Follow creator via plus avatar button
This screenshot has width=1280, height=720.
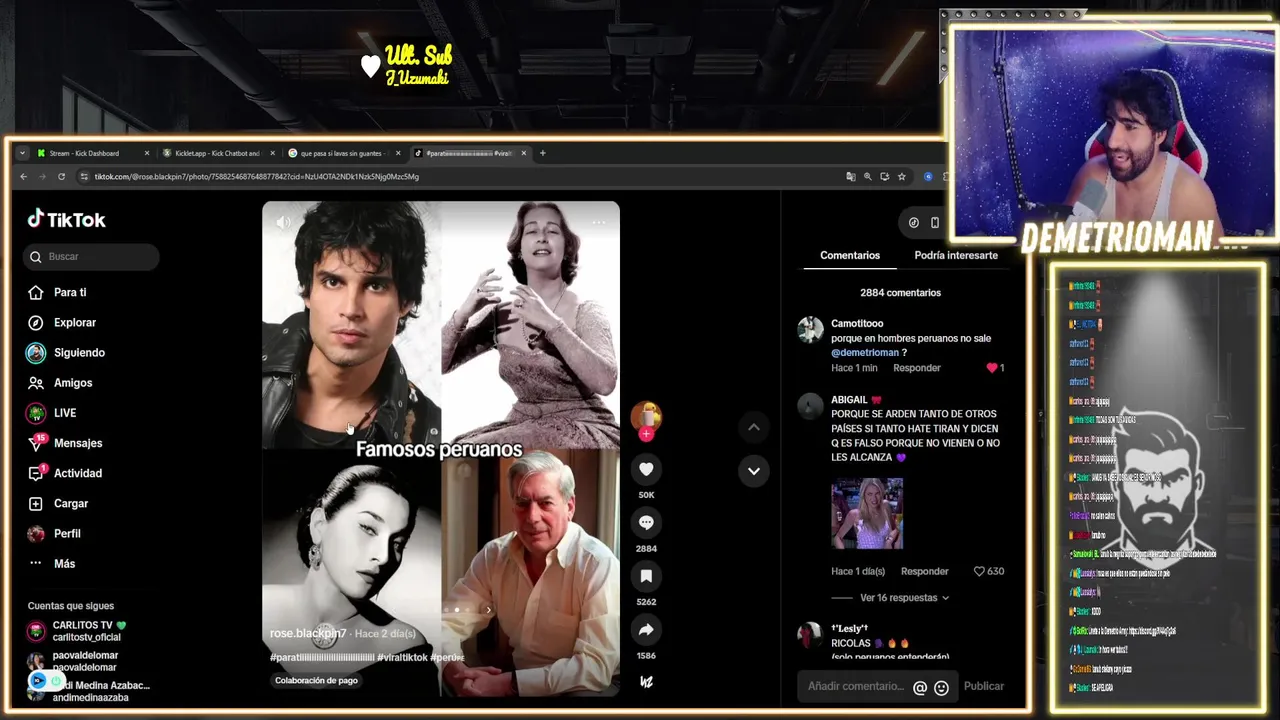tap(646, 434)
